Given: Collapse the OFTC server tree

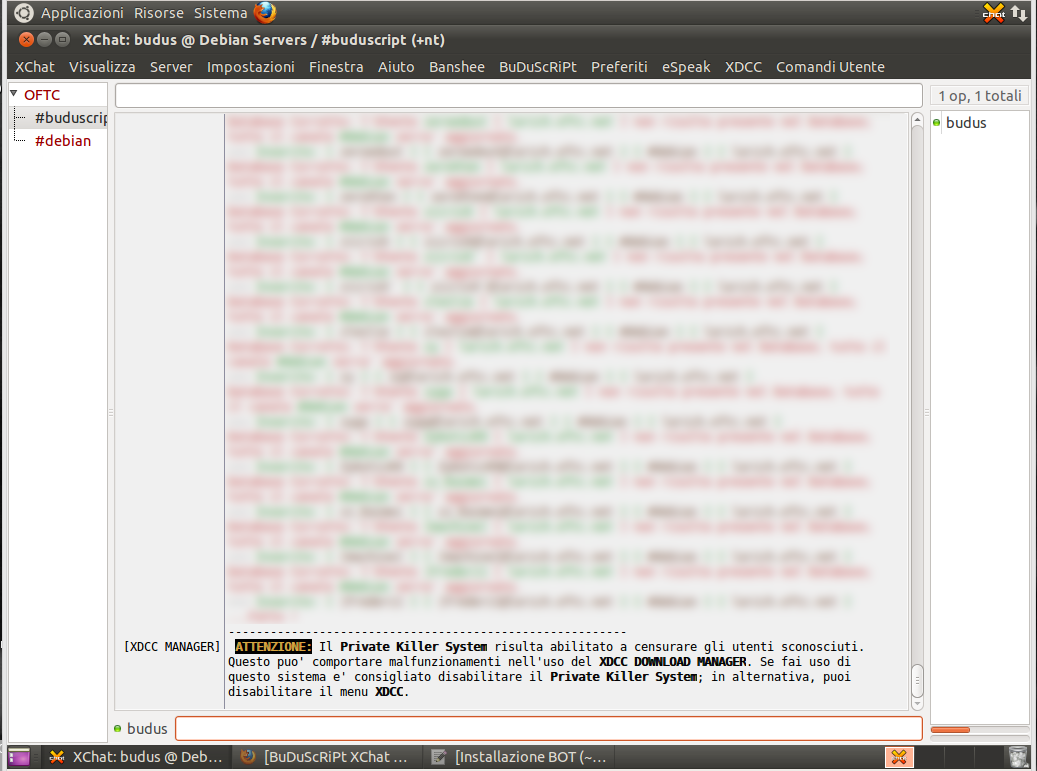Looking at the screenshot, I should tap(13, 94).
